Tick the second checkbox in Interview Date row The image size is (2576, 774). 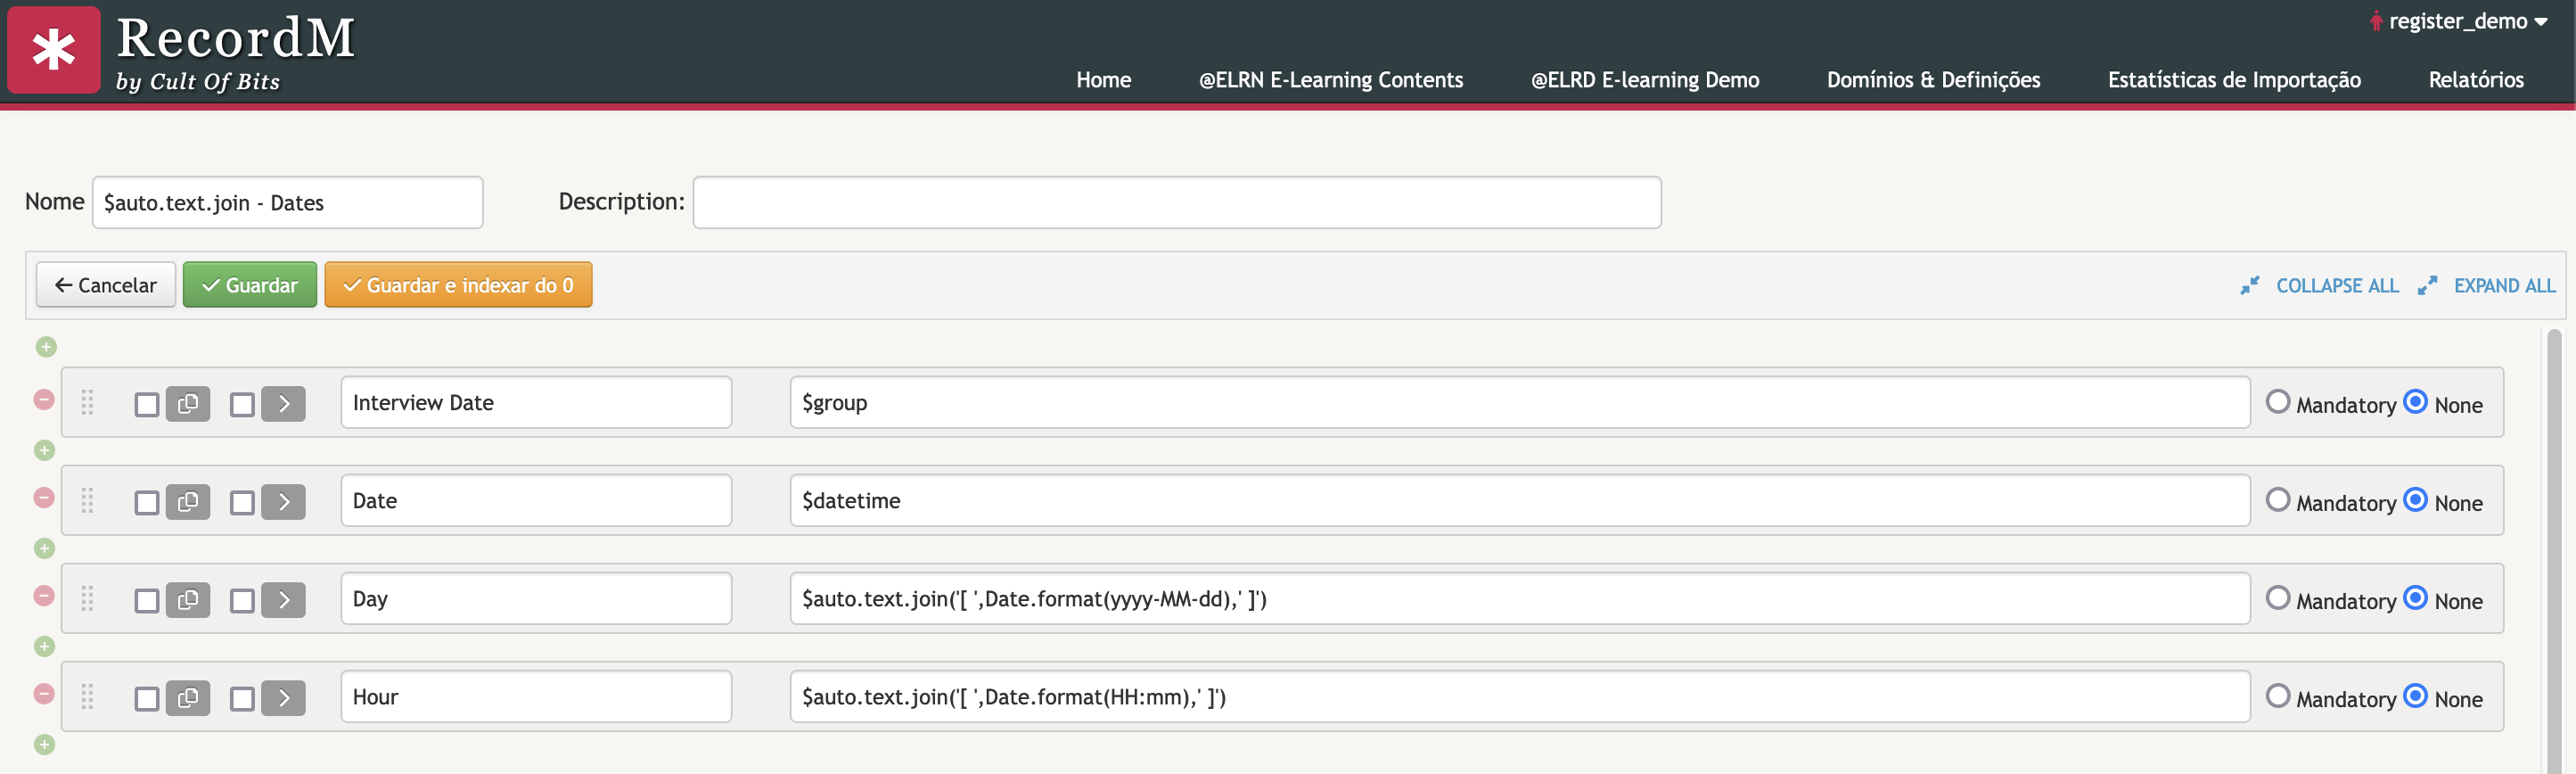(x=242, y=405)
